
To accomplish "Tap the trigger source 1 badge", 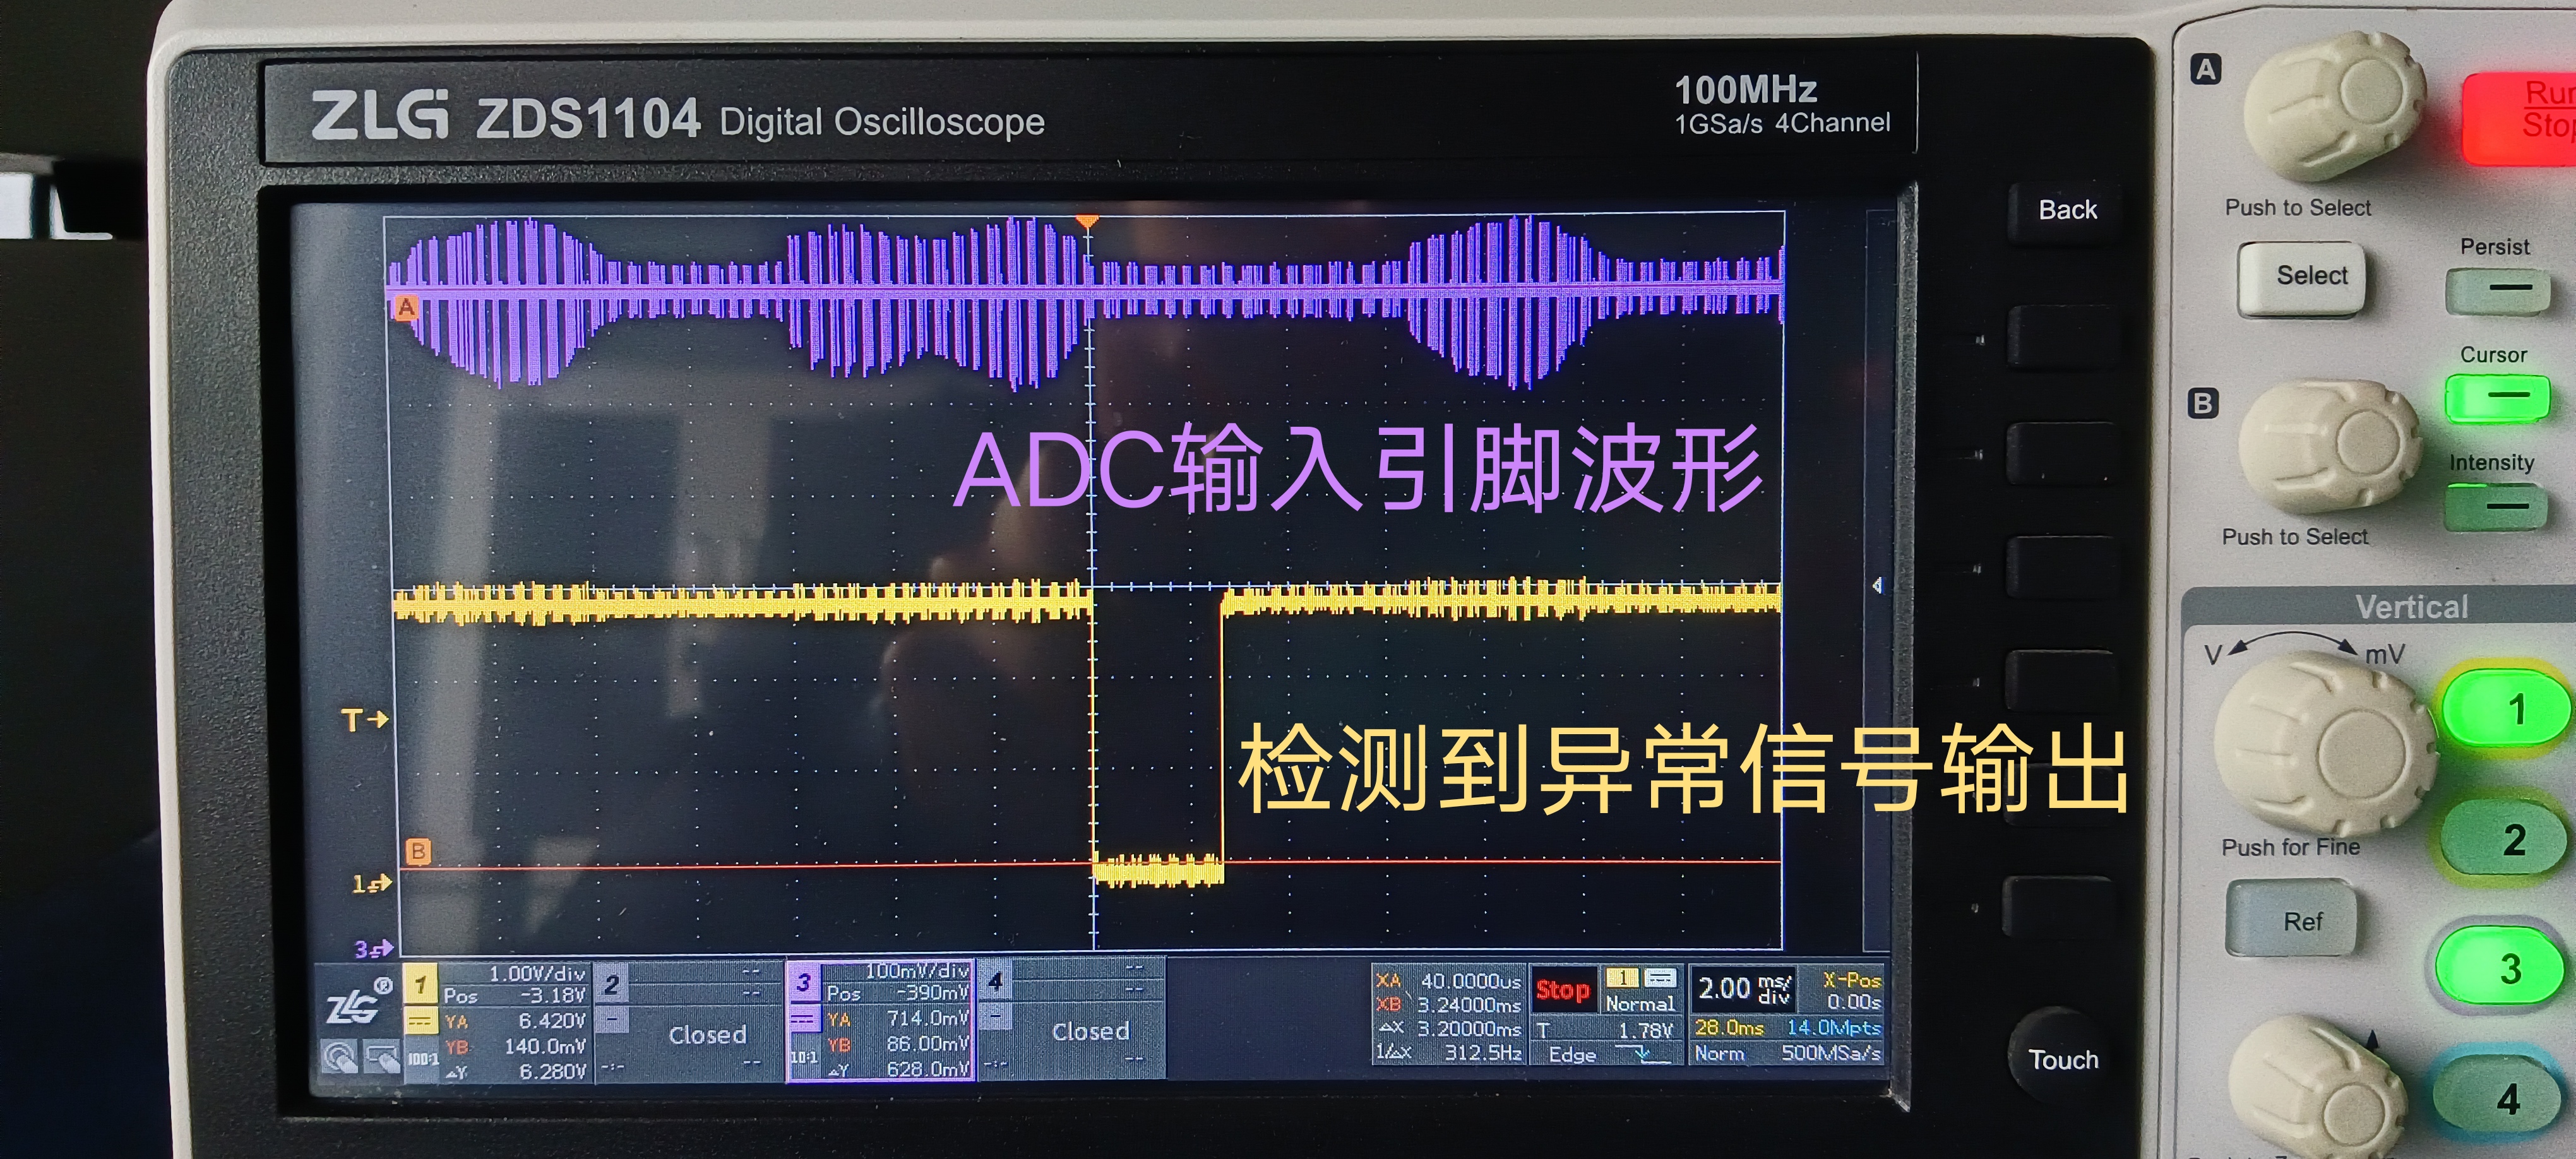I will click(x=1622, y=977).
